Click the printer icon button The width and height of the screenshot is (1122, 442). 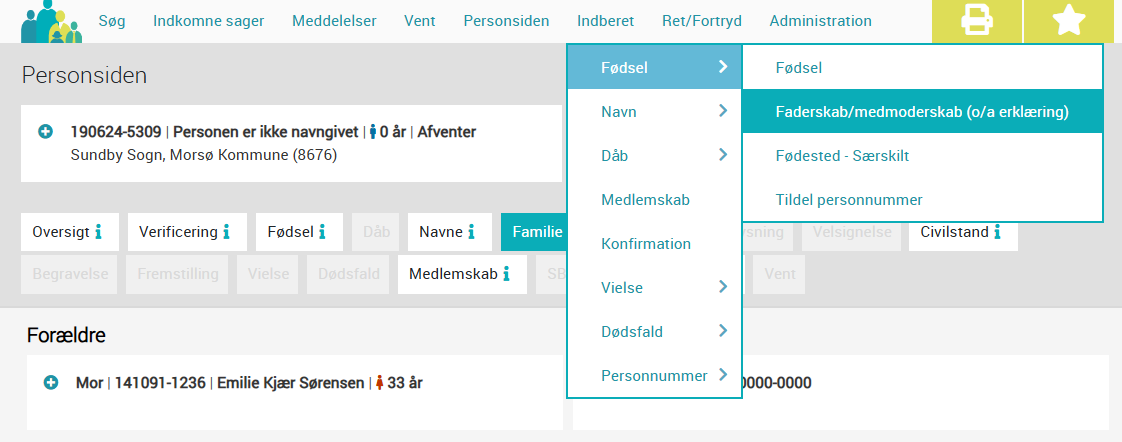(977, 19)
